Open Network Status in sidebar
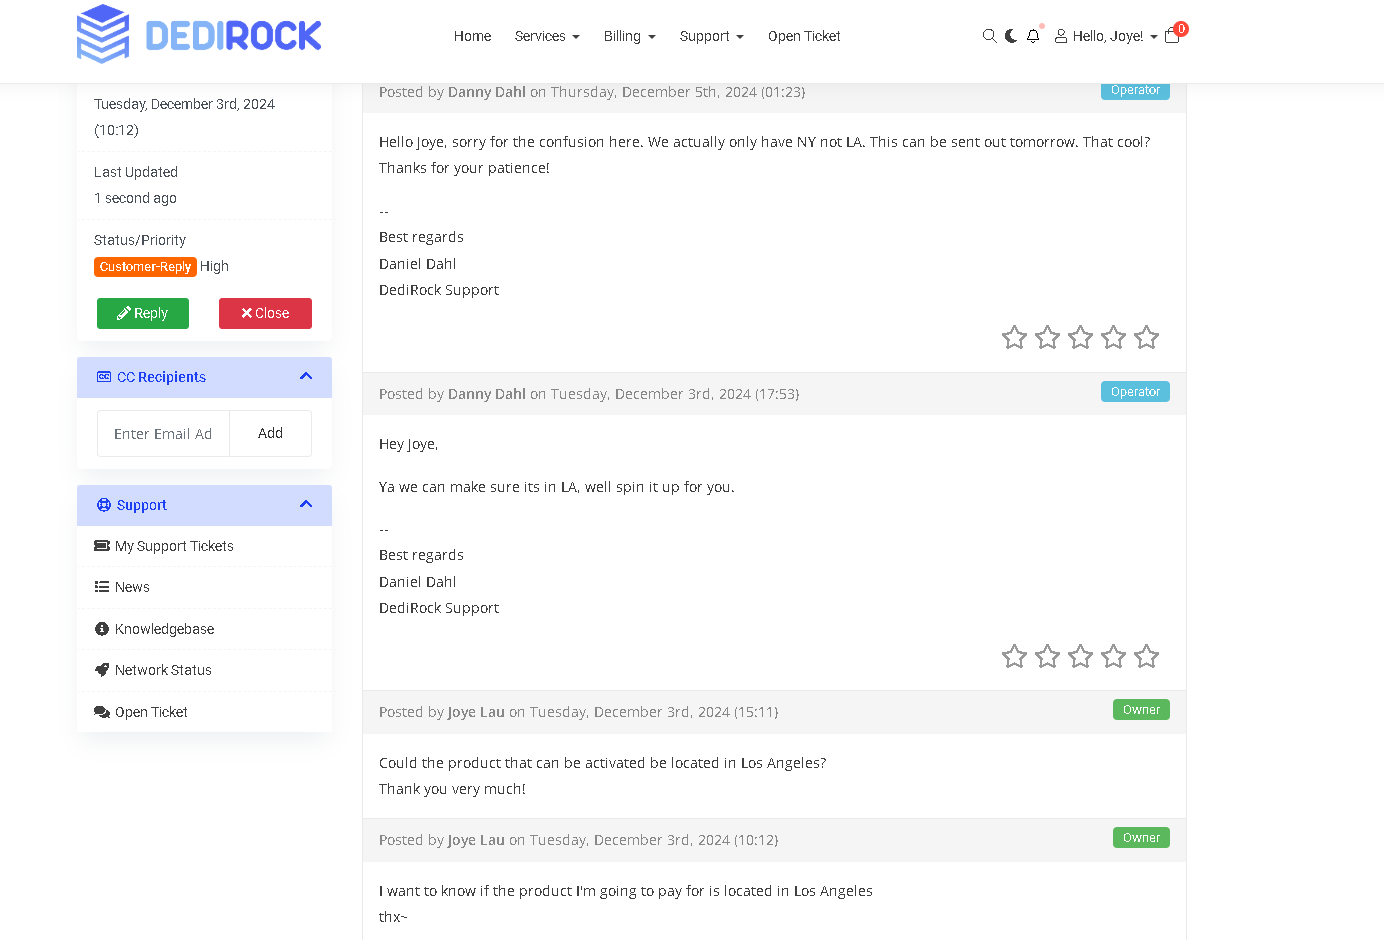Image resolution: width=1384 pixels, height=940 pixels. coord(163,670)
